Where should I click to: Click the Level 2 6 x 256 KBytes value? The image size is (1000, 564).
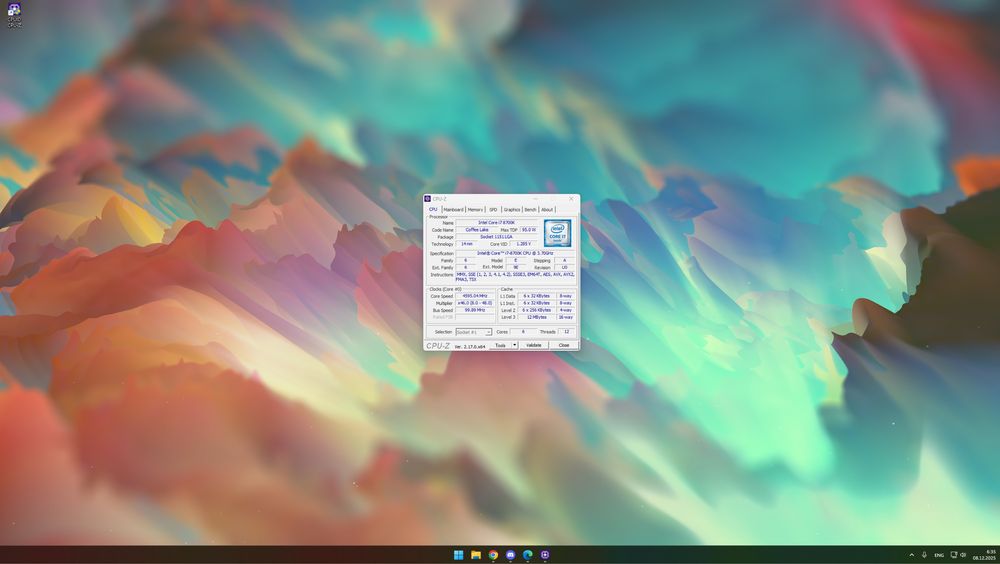(536, 310)
